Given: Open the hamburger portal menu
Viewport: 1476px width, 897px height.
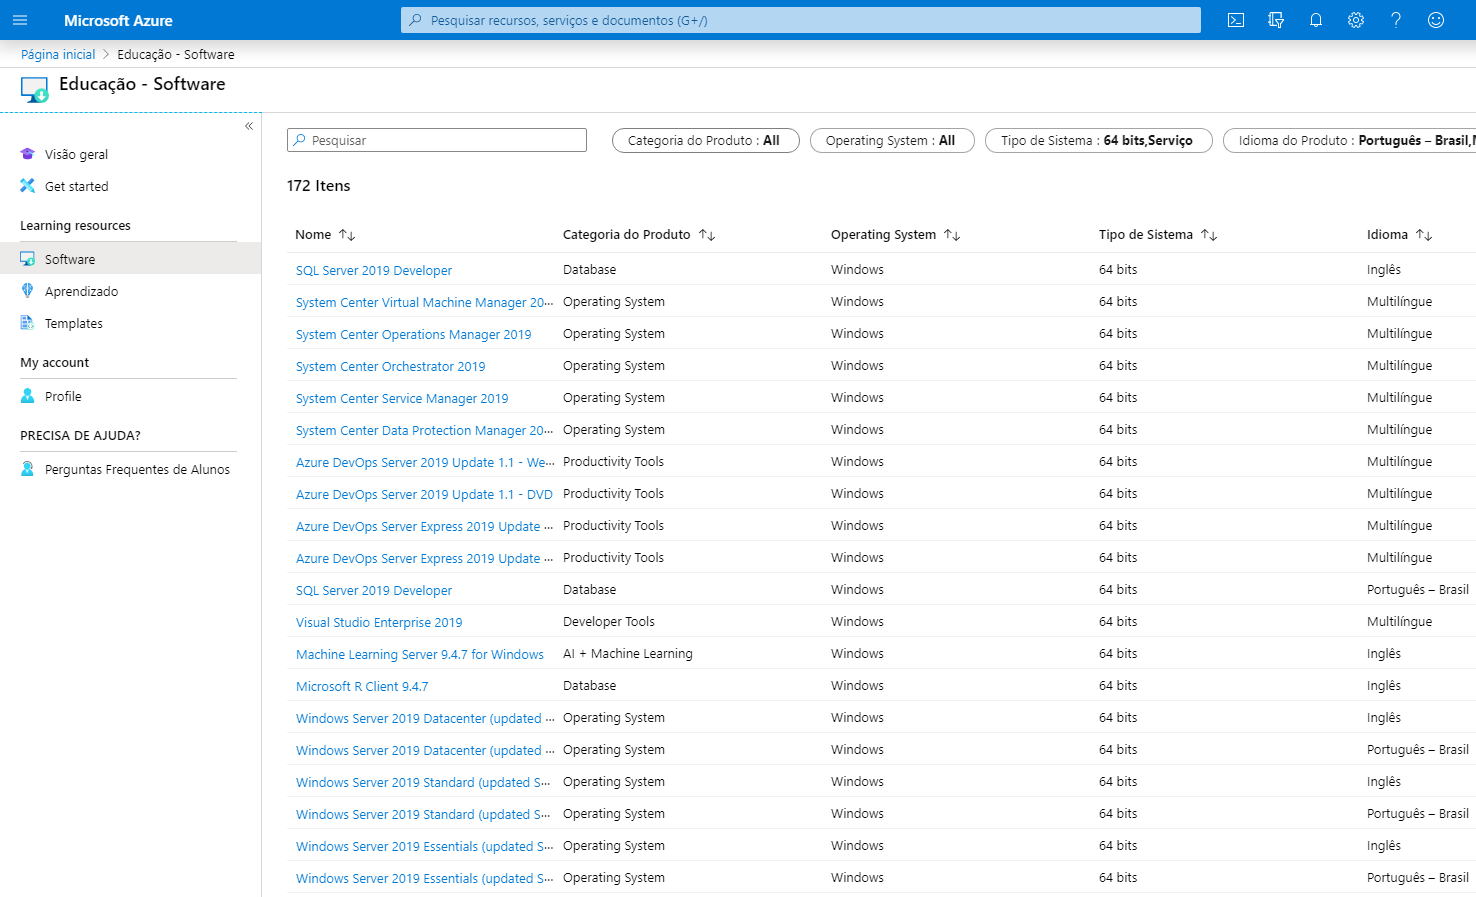Looking at the screenshot, I should [20, 20].
